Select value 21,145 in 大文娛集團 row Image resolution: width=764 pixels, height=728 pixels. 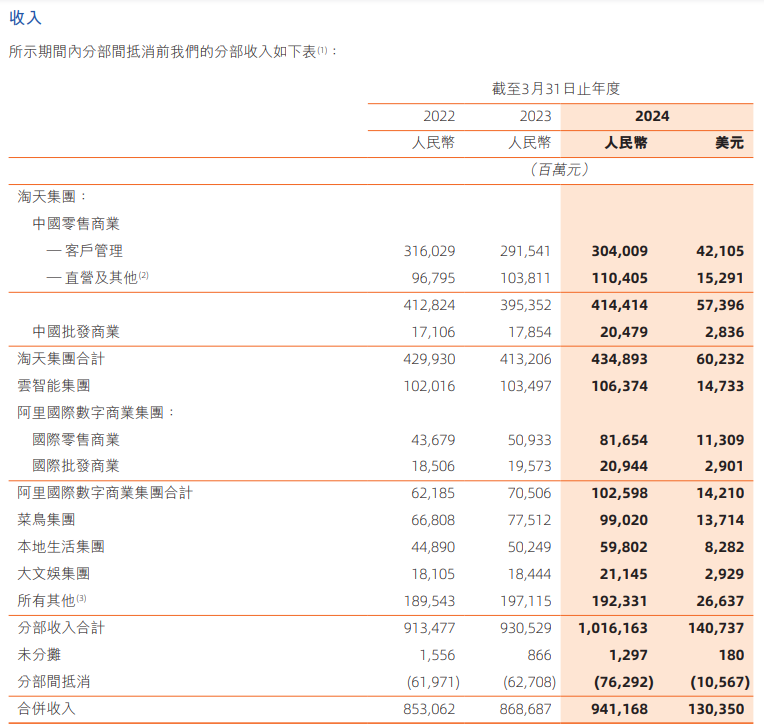coord(624,575)
